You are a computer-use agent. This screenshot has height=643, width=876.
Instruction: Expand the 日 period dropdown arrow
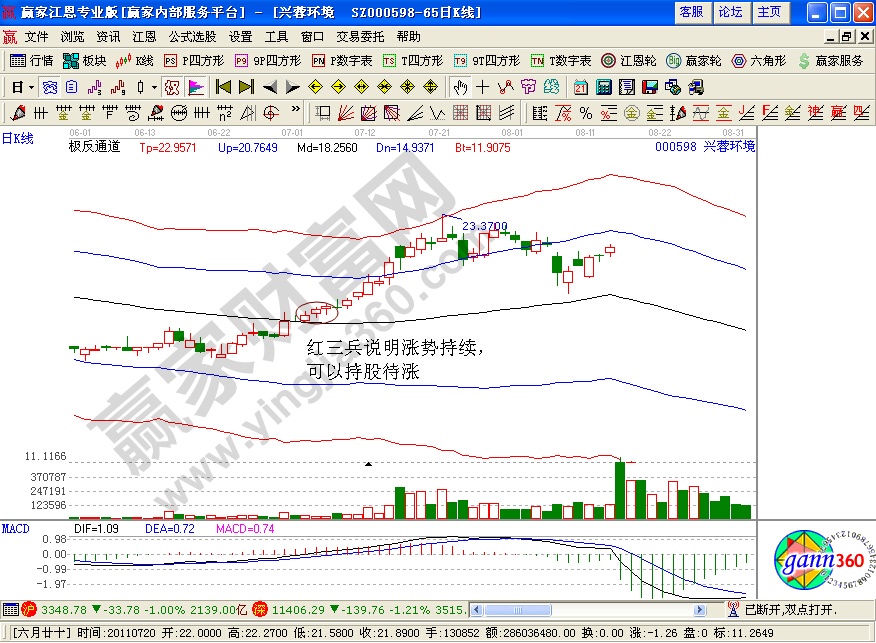31,87
